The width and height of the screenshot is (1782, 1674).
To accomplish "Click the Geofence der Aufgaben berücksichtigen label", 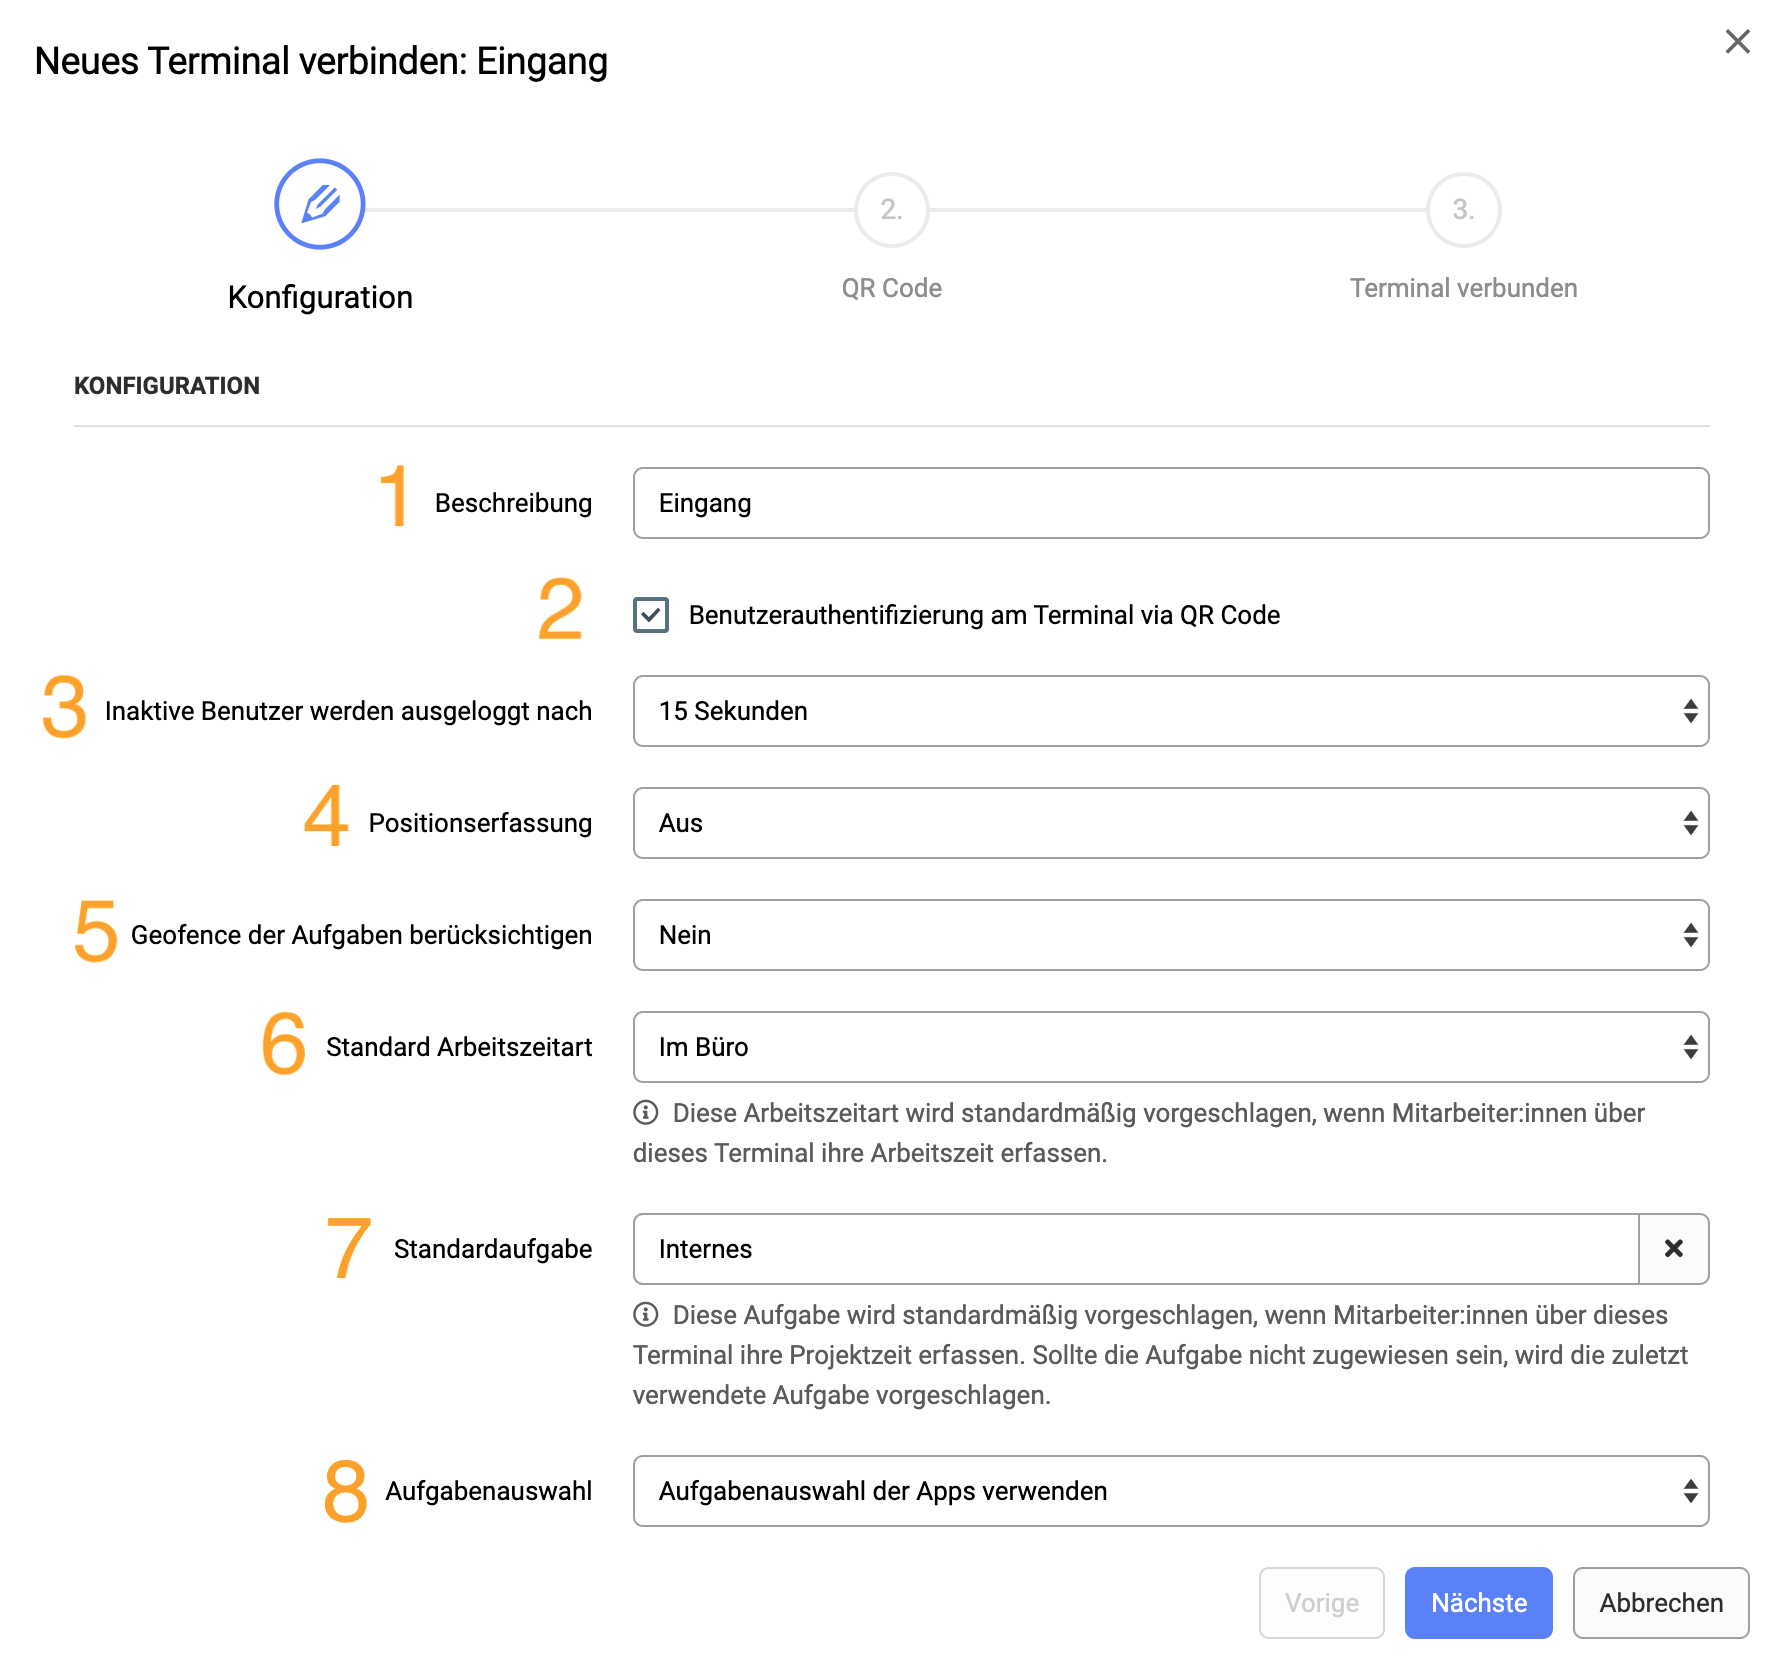I will point(361,935).
